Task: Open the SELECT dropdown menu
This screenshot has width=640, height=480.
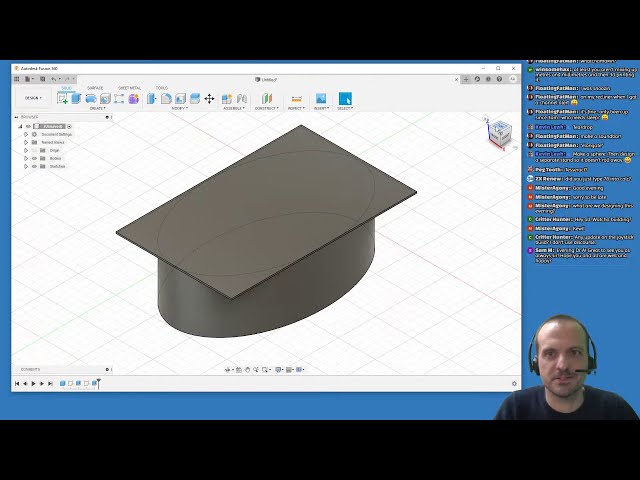Action: (x=345, y=108)
